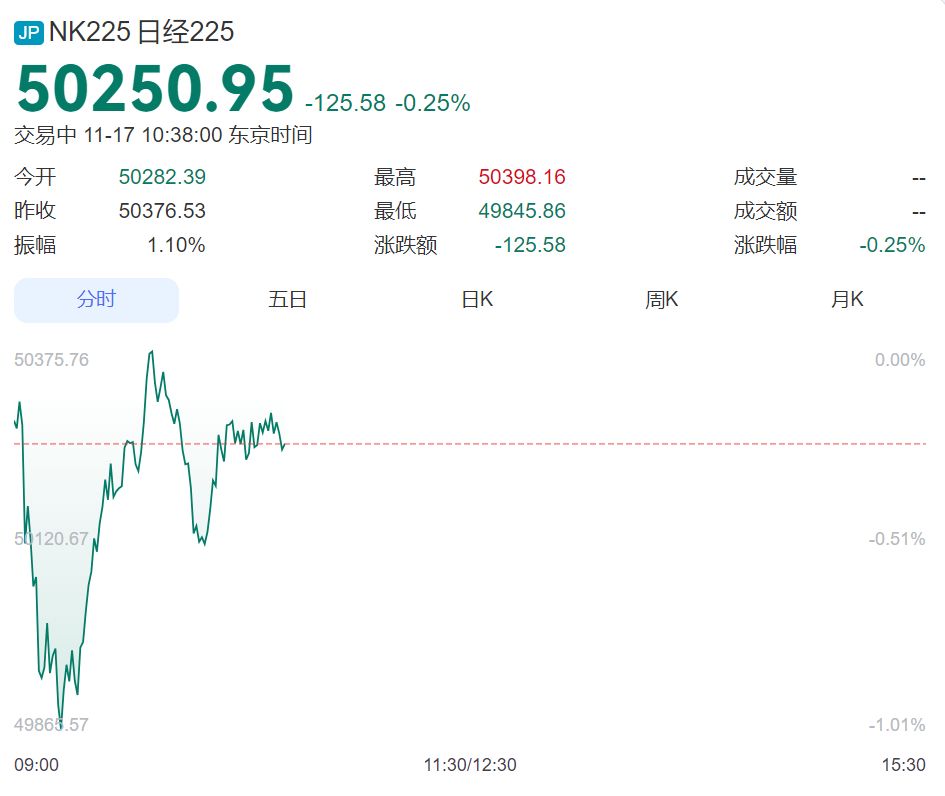Screen dimensions: 945x796
Task: Click the 成交量 volume placeholder dashes
Action: pyautogui.click(x=917, y=176)
